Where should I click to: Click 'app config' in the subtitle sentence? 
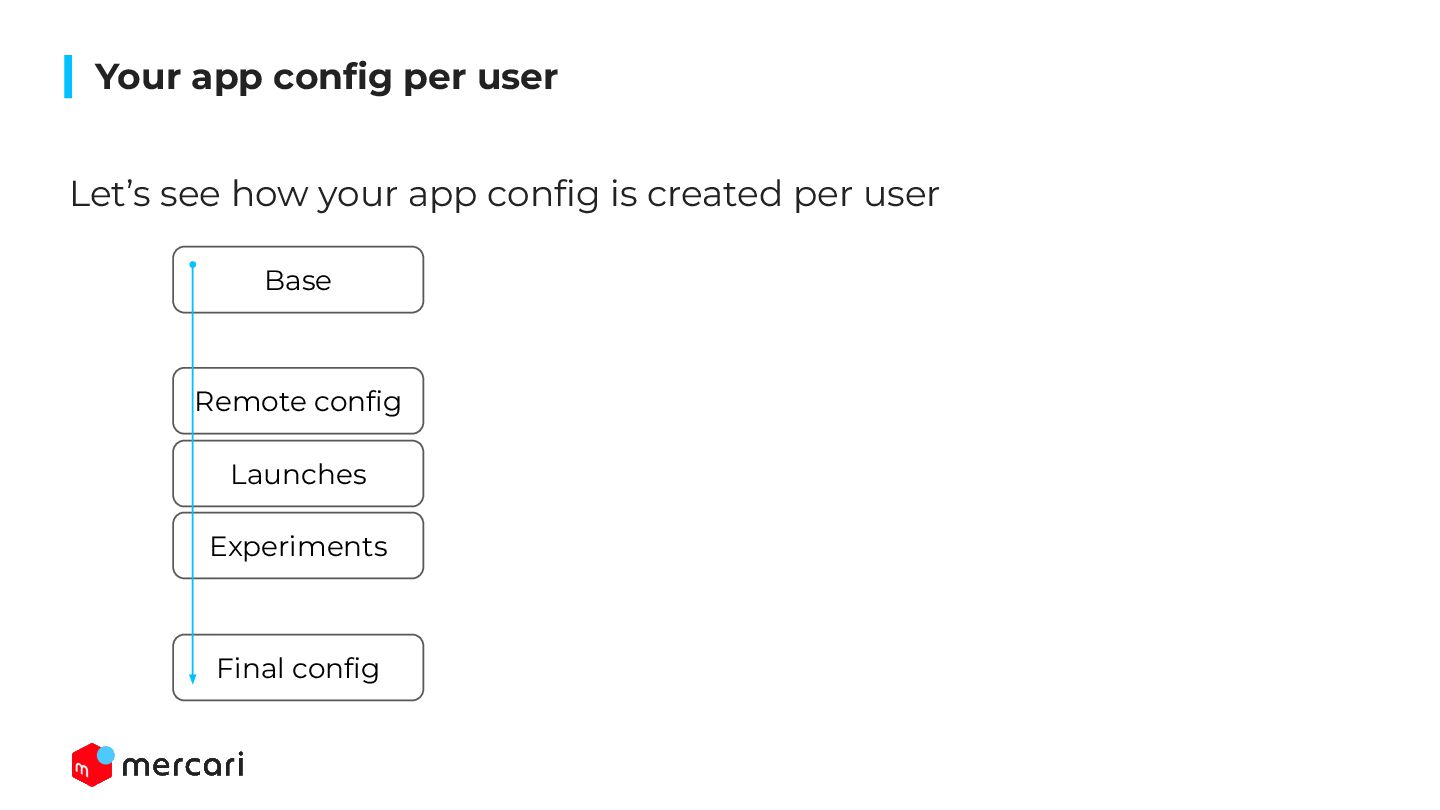pyautogui.click(x=503, y=194)
